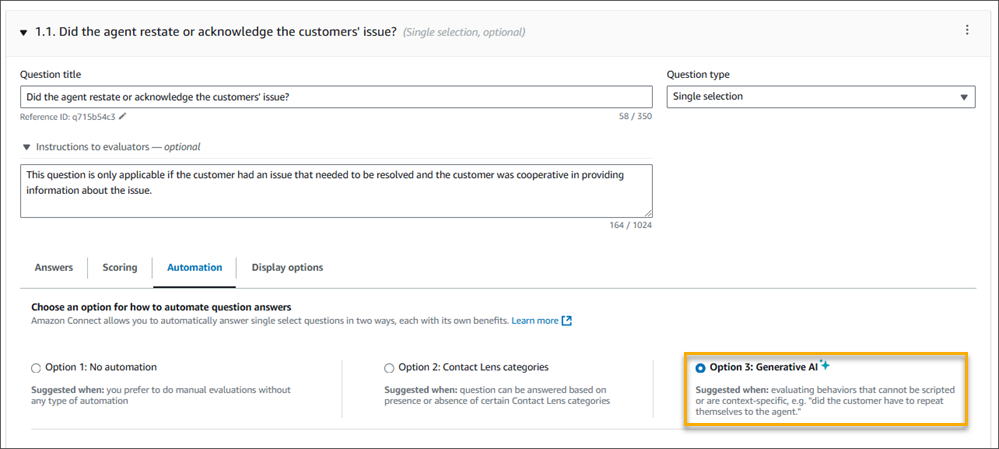Grab the resize handle of the instructions textbox

click(x=648, y=212)
